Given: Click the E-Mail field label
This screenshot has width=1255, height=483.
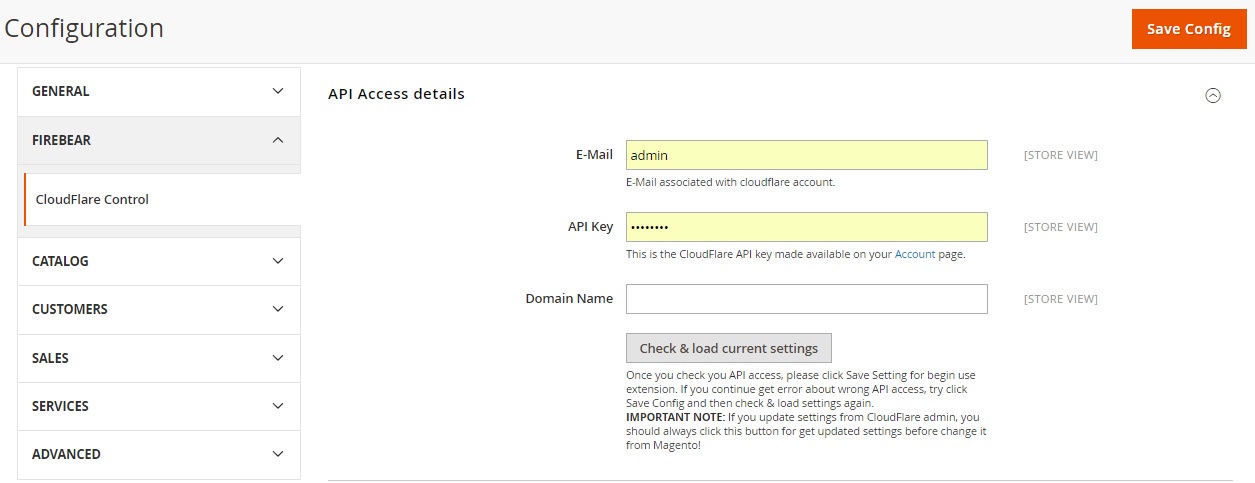Looking at the screenshot, I should [594, 155].
